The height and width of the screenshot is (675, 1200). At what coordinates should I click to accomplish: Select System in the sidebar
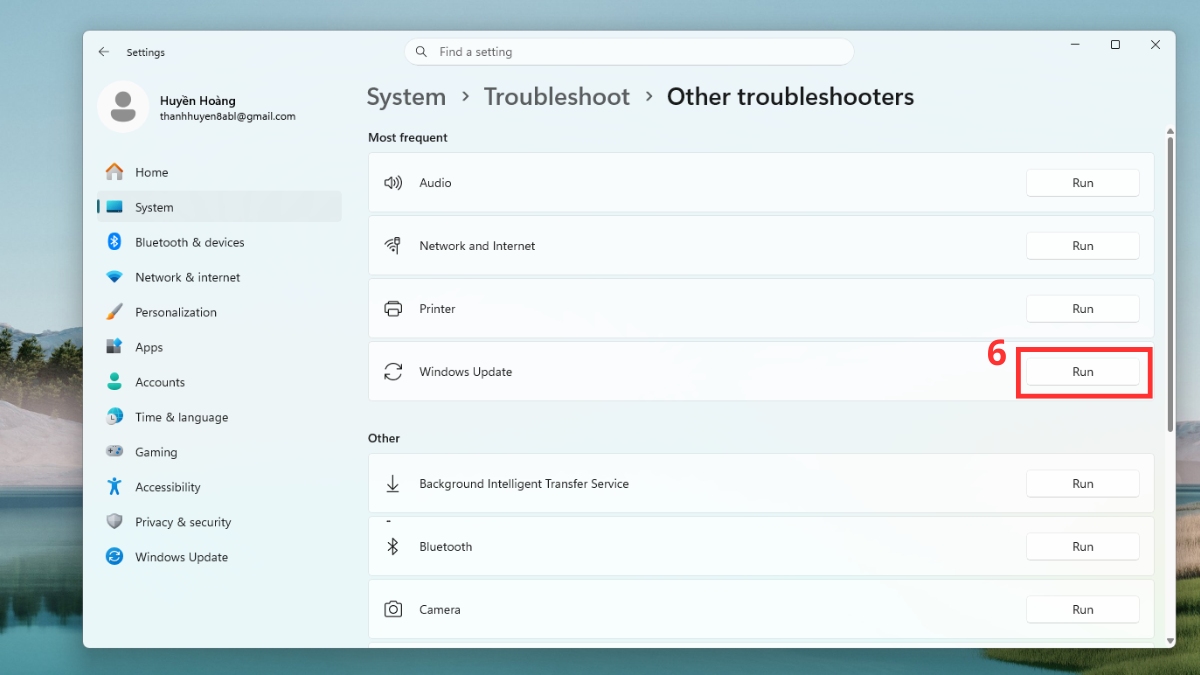pos(219,207)
